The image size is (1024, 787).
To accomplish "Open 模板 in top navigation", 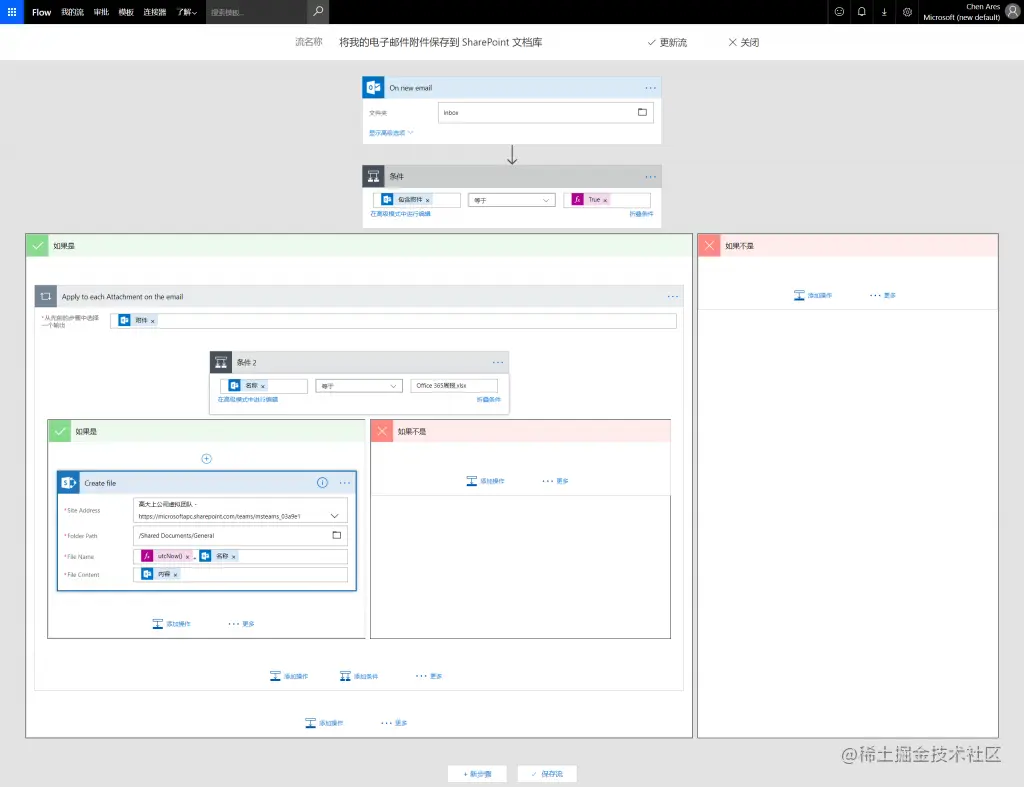I will [x=126, y=12].
